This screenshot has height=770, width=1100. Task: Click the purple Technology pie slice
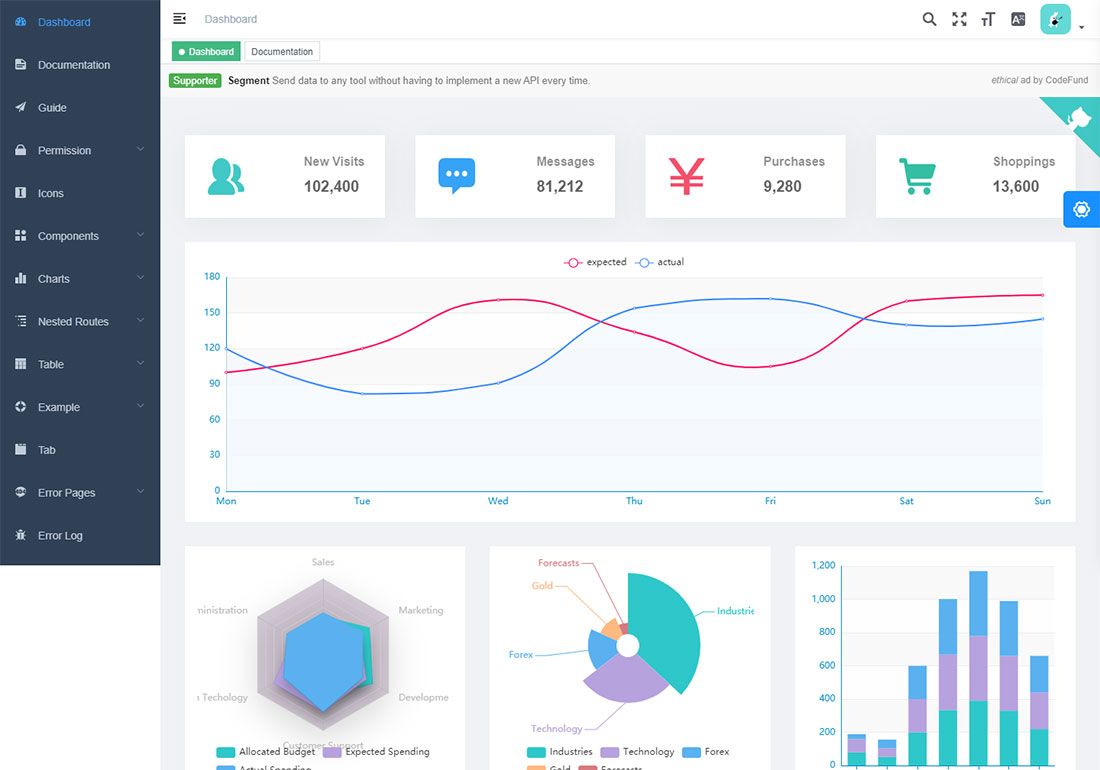click(624, 680)
